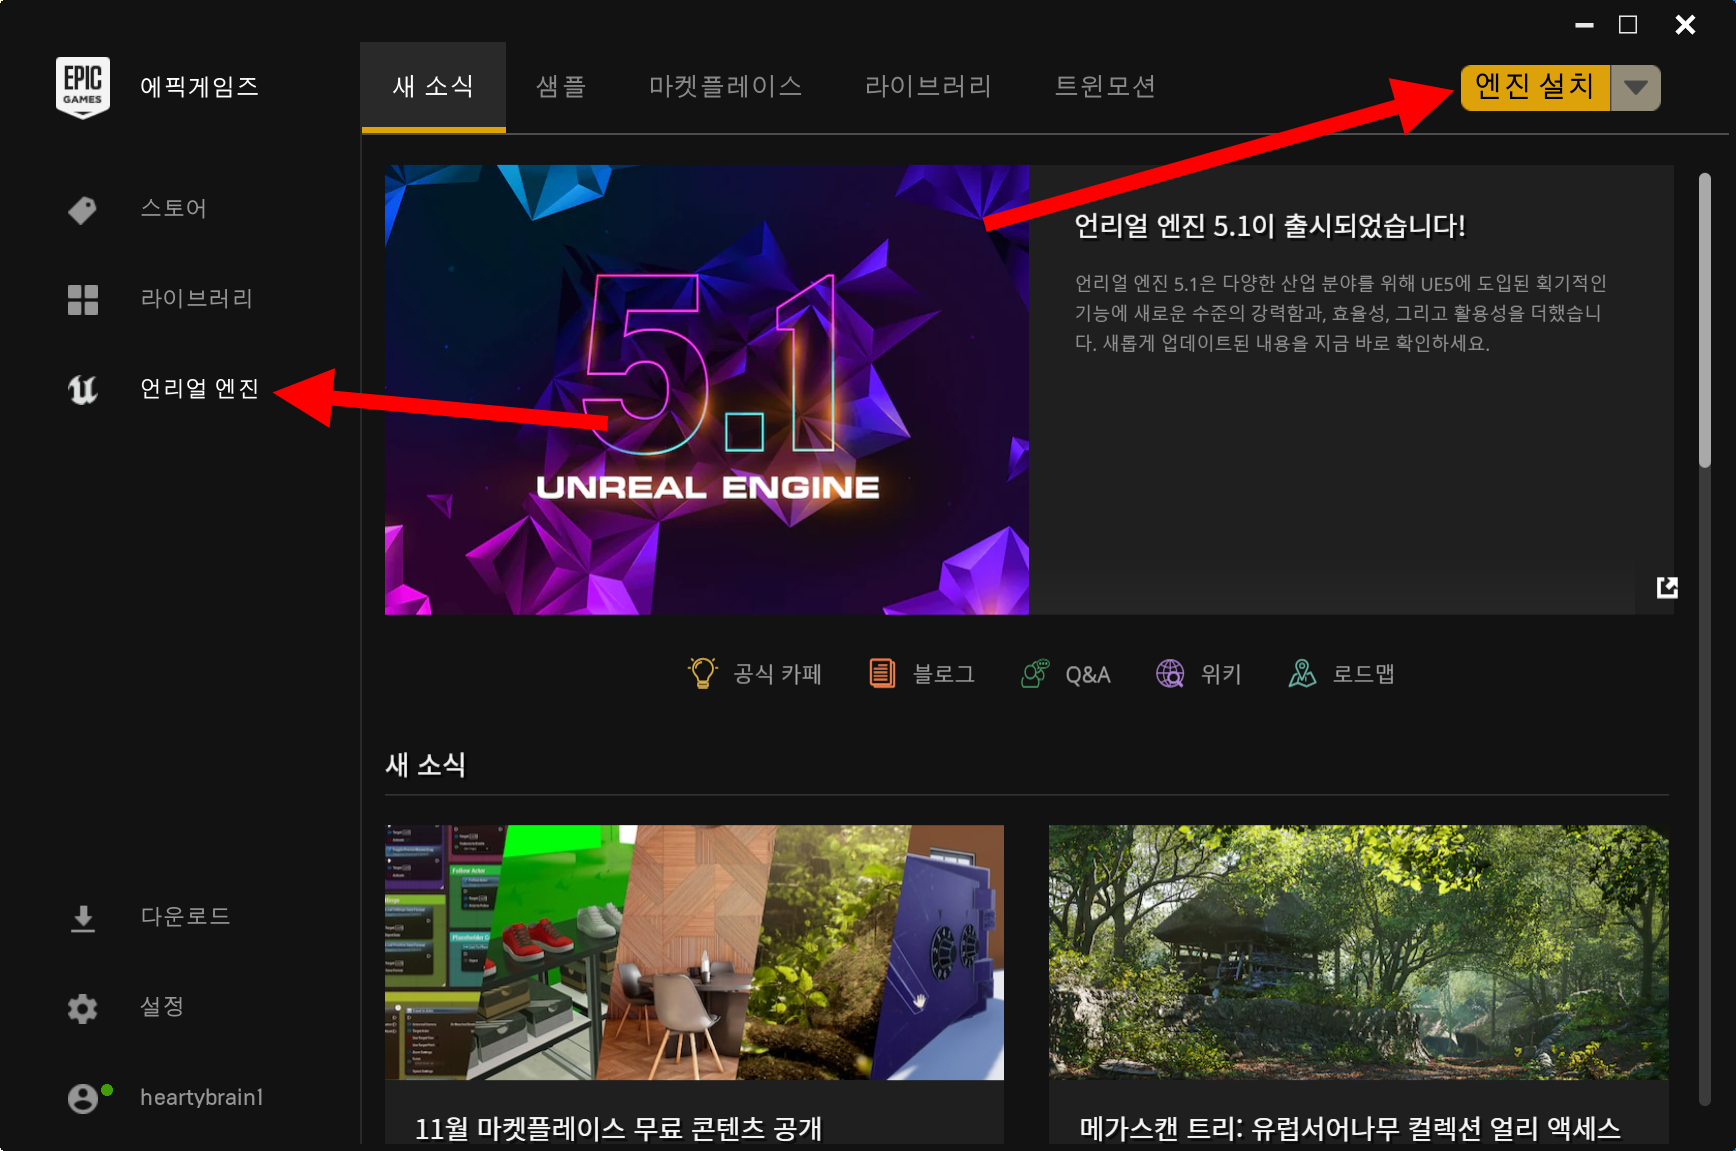Click the vertical scrollbar thumb
This screenshot has width=1736, height=1151.
click(1705, 320)
